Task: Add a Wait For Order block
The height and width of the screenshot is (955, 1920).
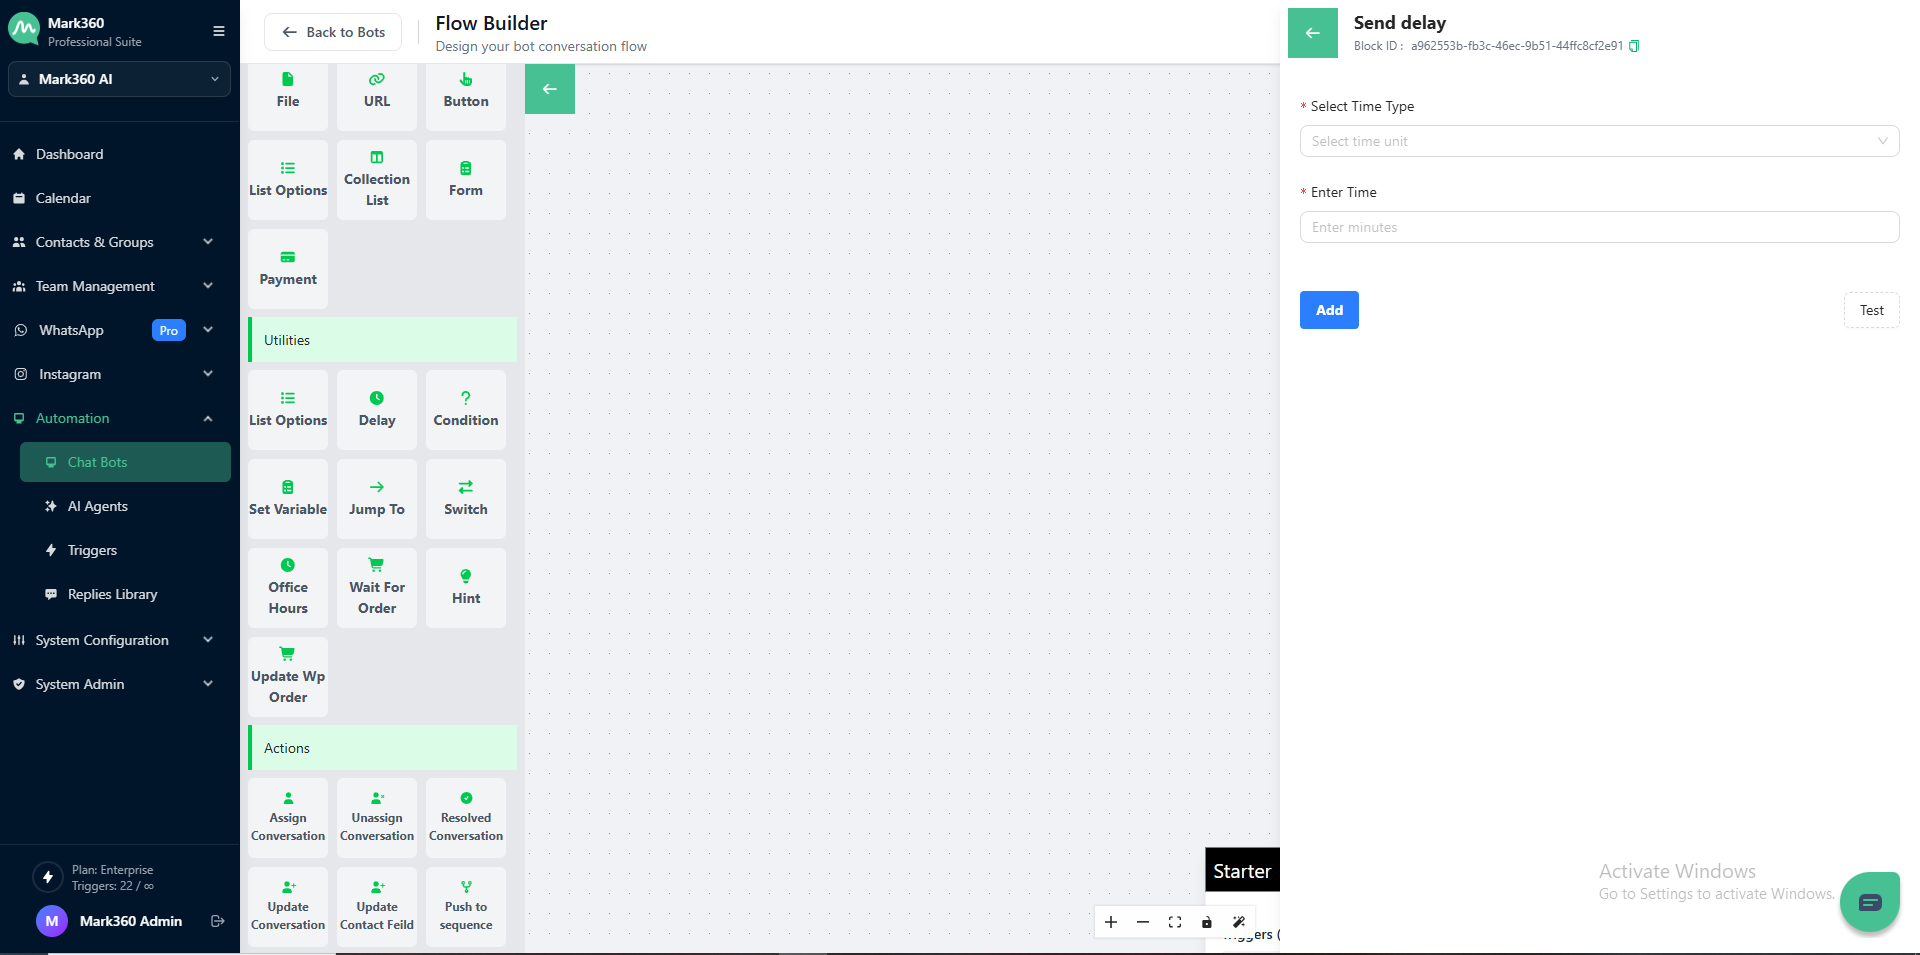Action: (376, 587)
